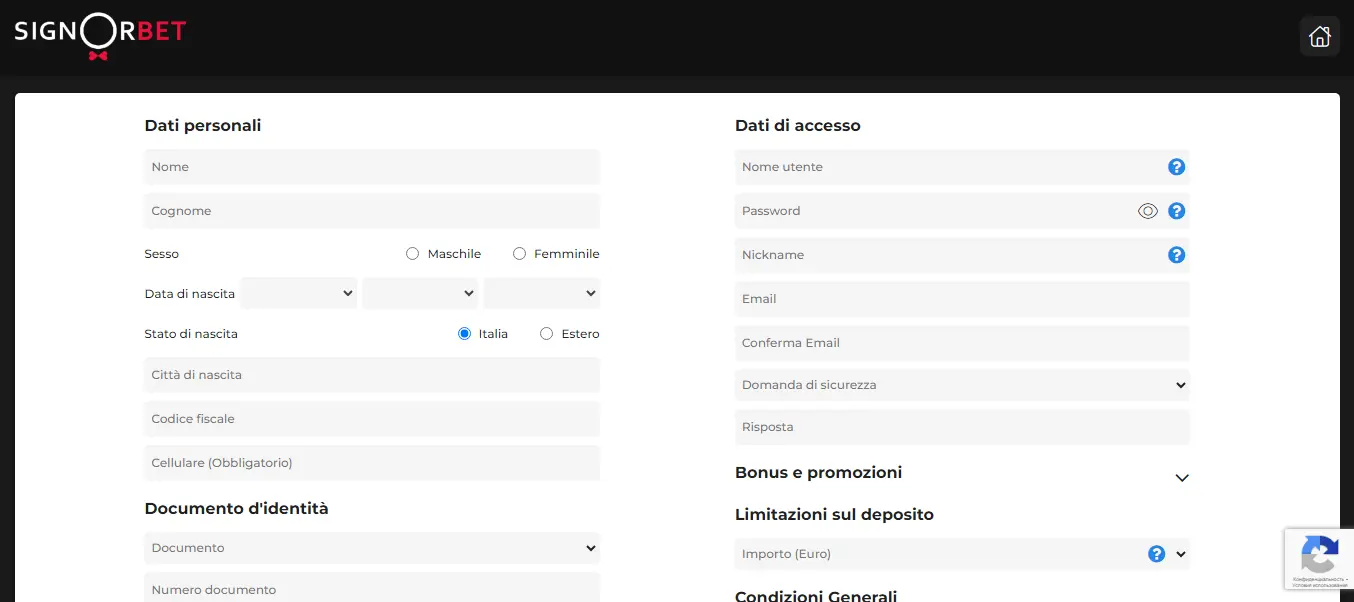Expand the Bonus e promozioni section
The height and width of the screenshot is (602, 1354).
[1181, 478]
